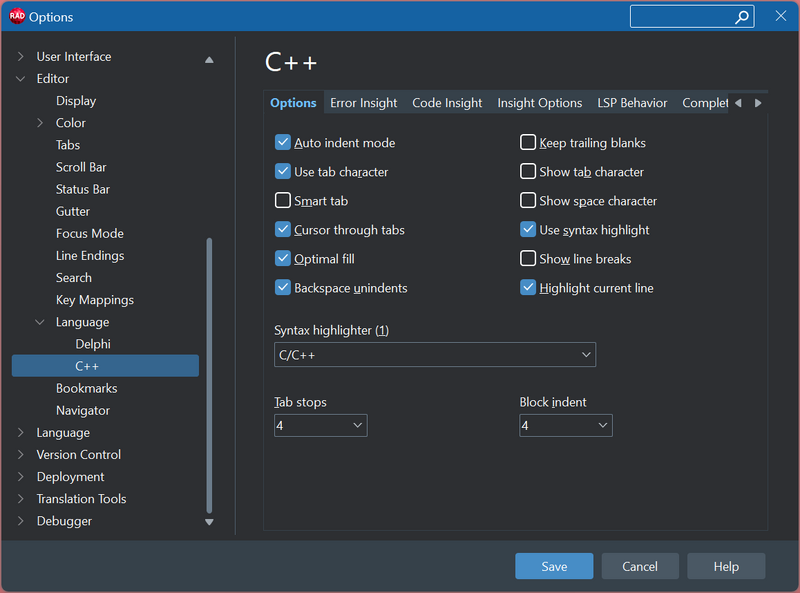Expand the Debugger node
This screenshot has height=593, width=800.
click(20, 521)
